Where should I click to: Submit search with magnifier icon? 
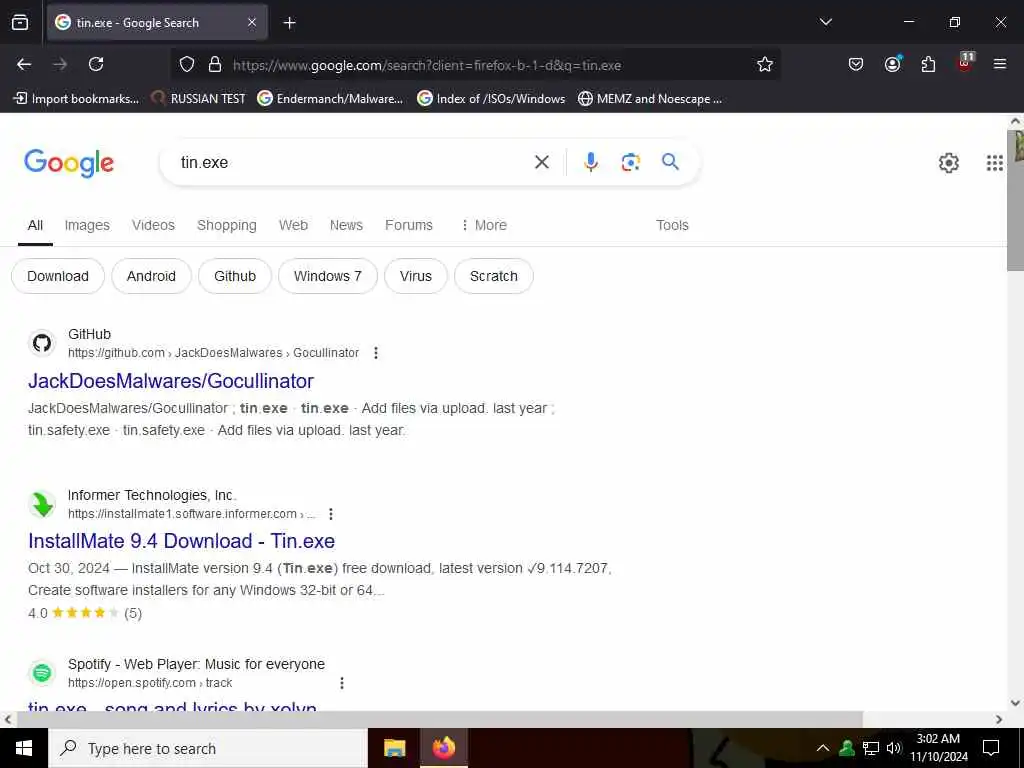[x=670, y=162]
